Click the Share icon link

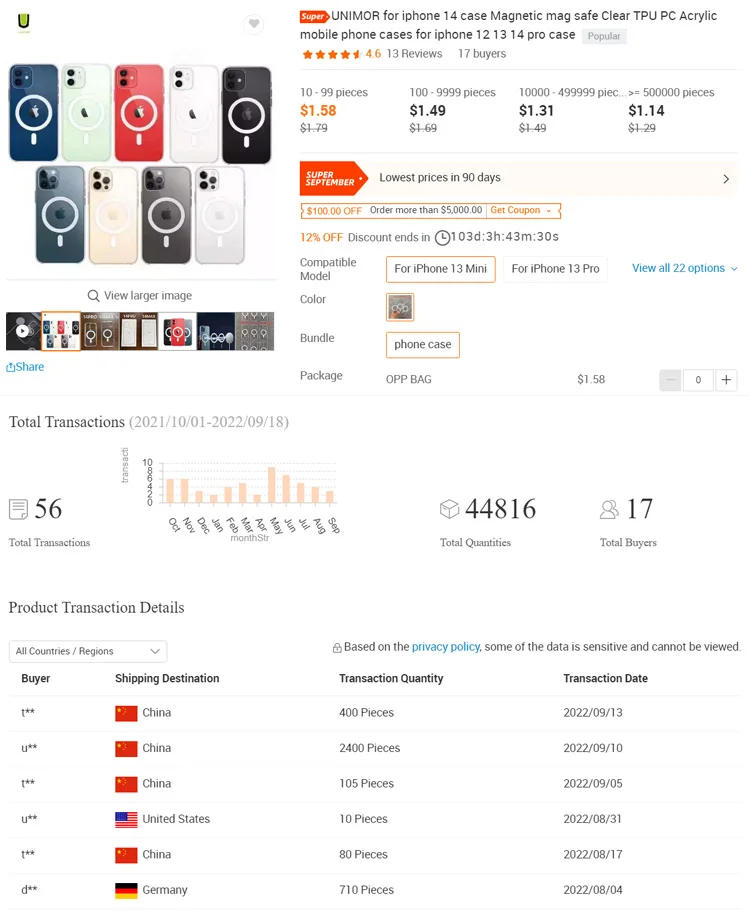(x=25, y=367)
